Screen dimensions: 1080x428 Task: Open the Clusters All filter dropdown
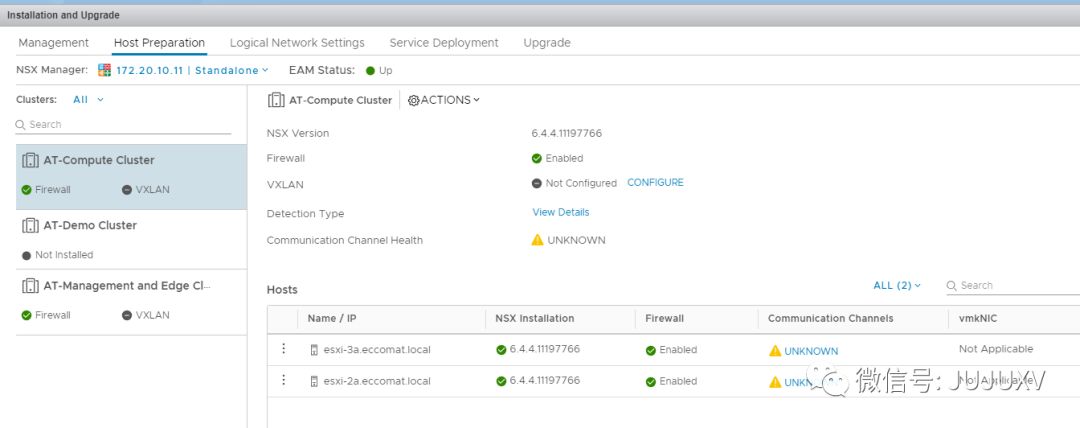[x=88, y=100]
